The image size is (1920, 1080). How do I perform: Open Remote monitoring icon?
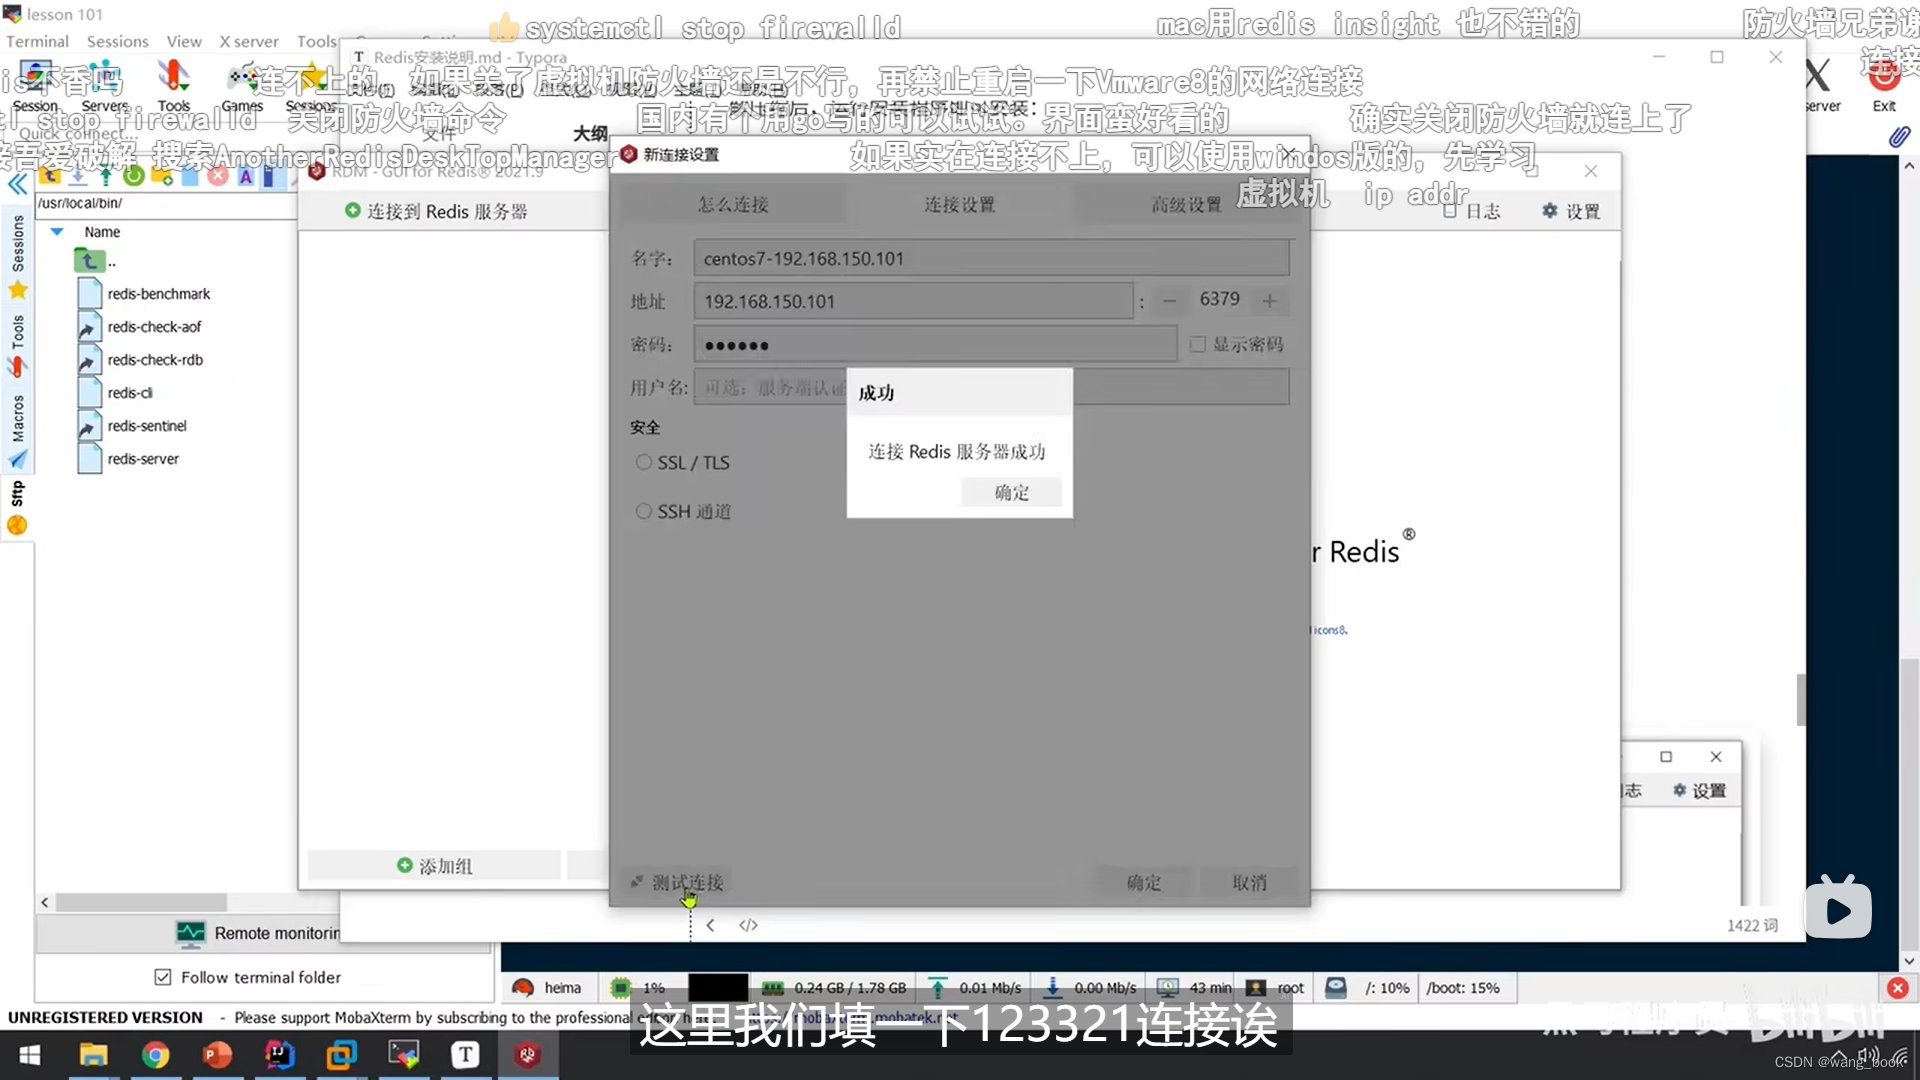(x=190, y=933)
